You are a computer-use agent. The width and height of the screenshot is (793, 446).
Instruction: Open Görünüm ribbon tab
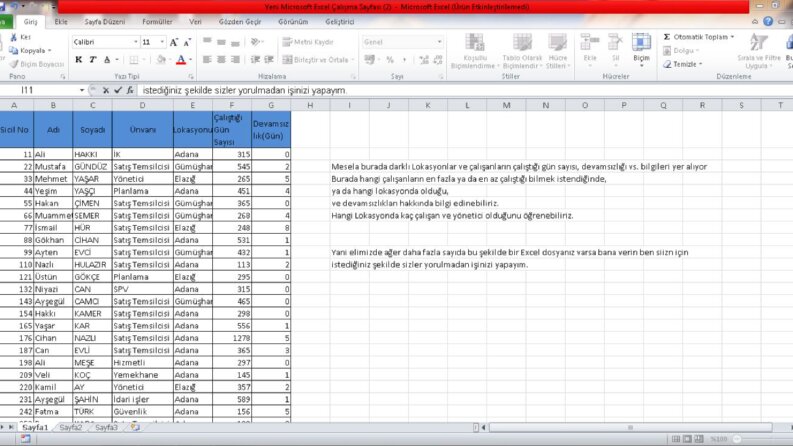point(293,22)
